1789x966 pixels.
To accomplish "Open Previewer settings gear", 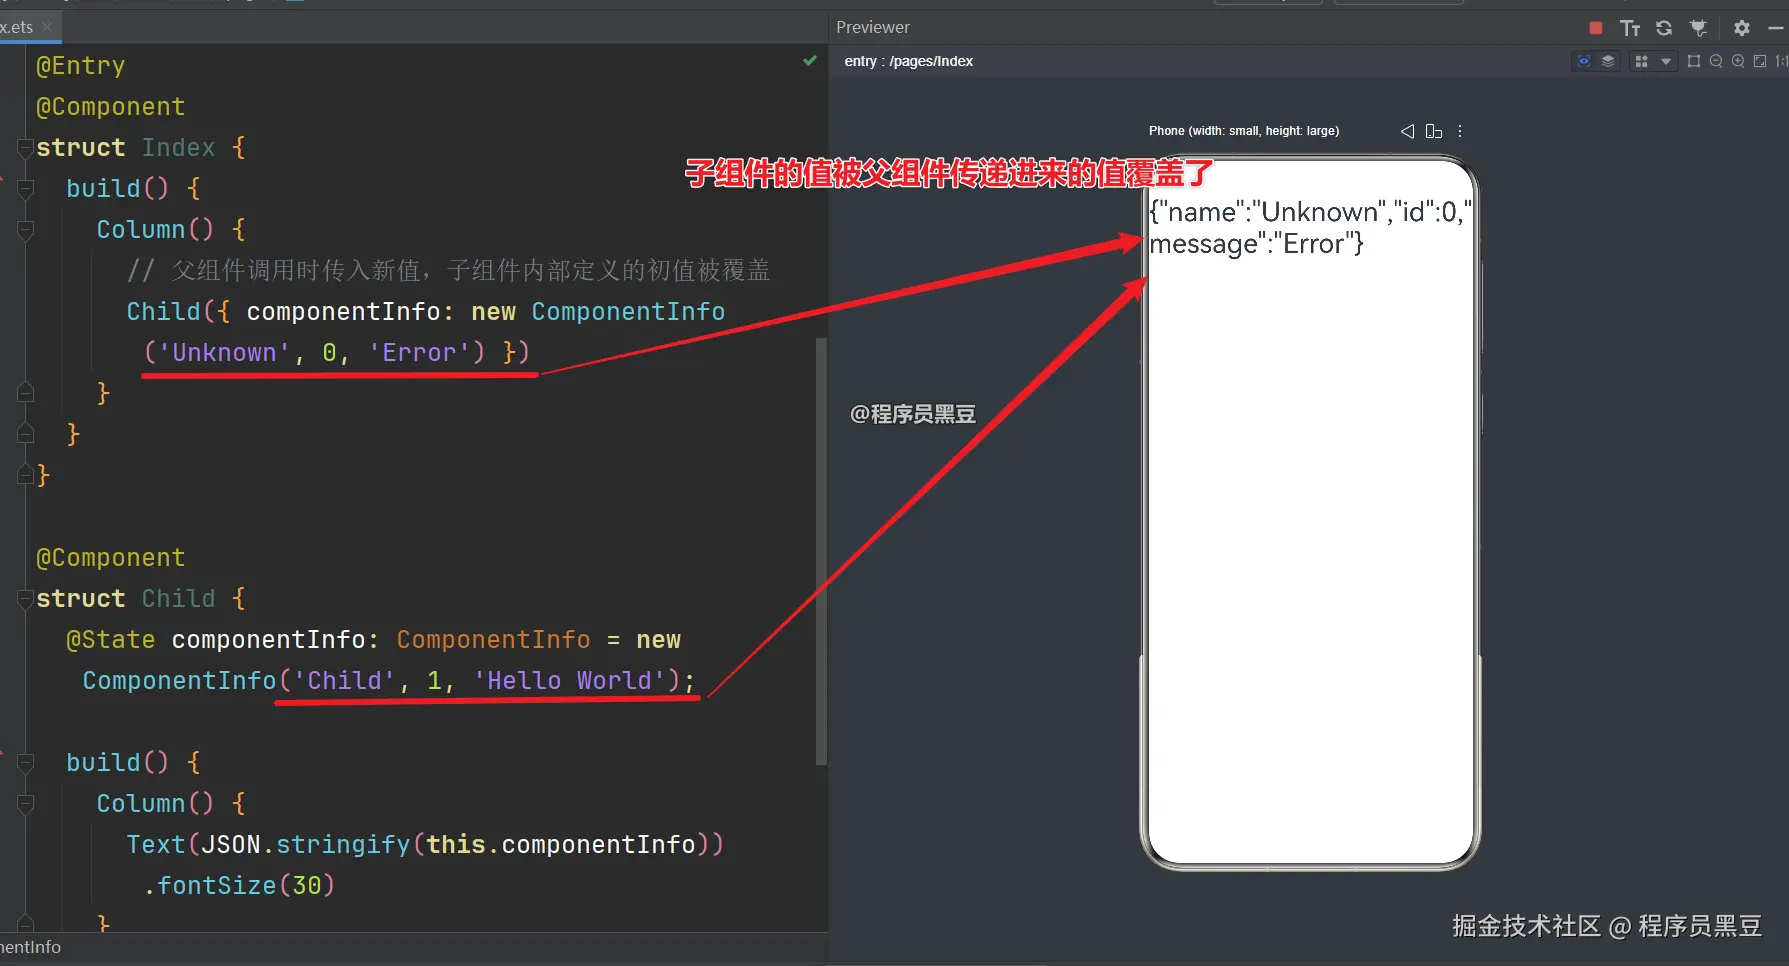I will (x=1742, y=28).
